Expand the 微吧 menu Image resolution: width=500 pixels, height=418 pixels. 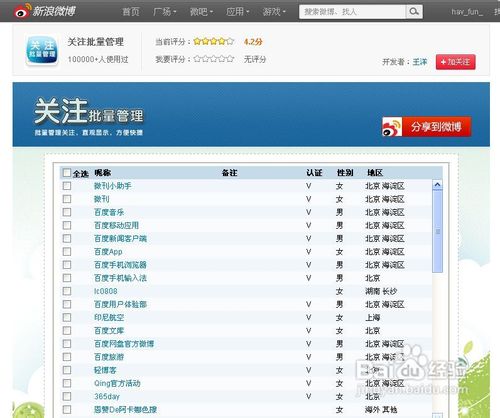(x=201, y=12)
